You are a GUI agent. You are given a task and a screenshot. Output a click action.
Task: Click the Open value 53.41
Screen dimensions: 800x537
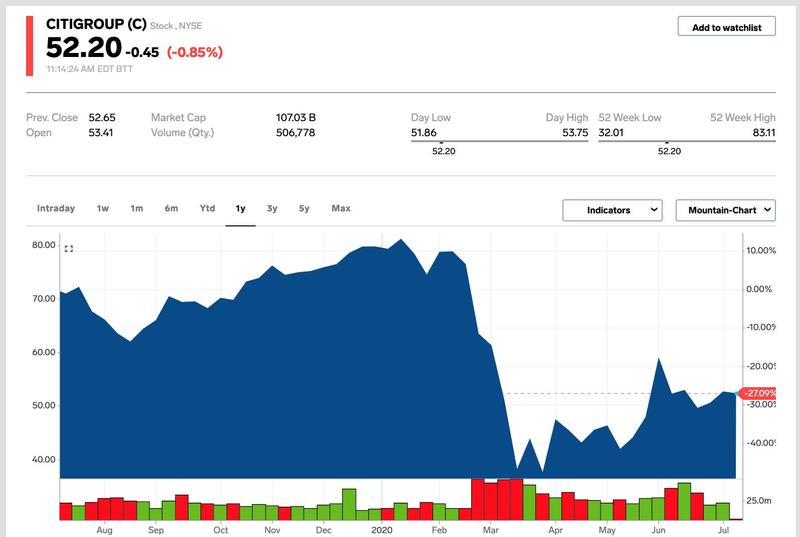click(101, 133)
